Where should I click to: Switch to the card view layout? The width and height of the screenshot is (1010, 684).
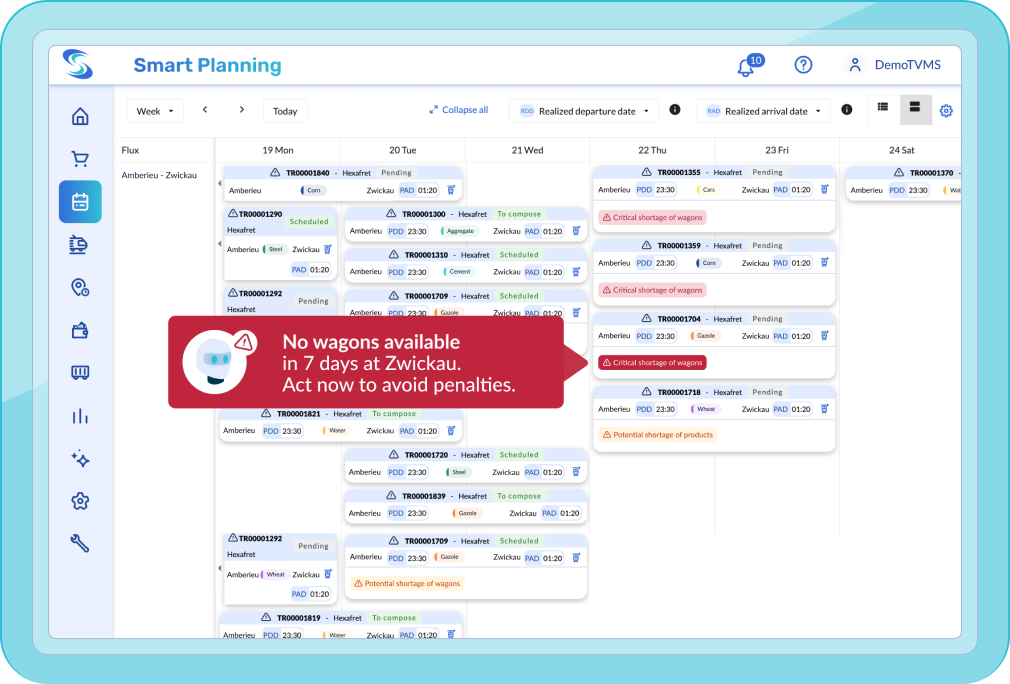coord(915,108)
